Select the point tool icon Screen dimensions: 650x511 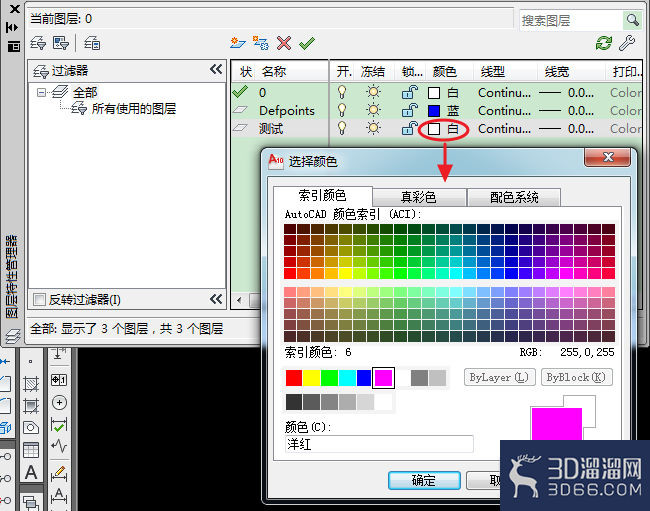[31, 361]
